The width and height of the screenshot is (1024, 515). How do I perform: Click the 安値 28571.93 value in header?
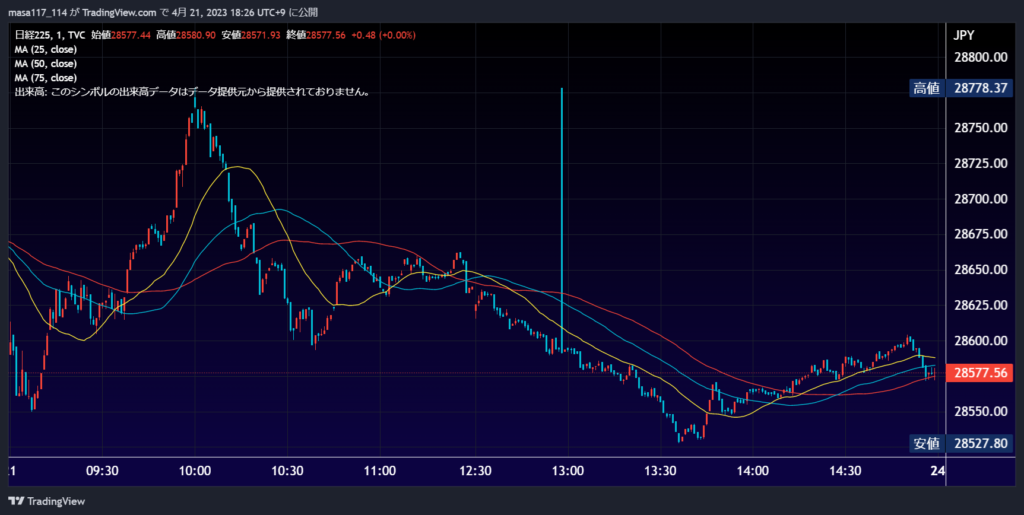tap(250, 35)
